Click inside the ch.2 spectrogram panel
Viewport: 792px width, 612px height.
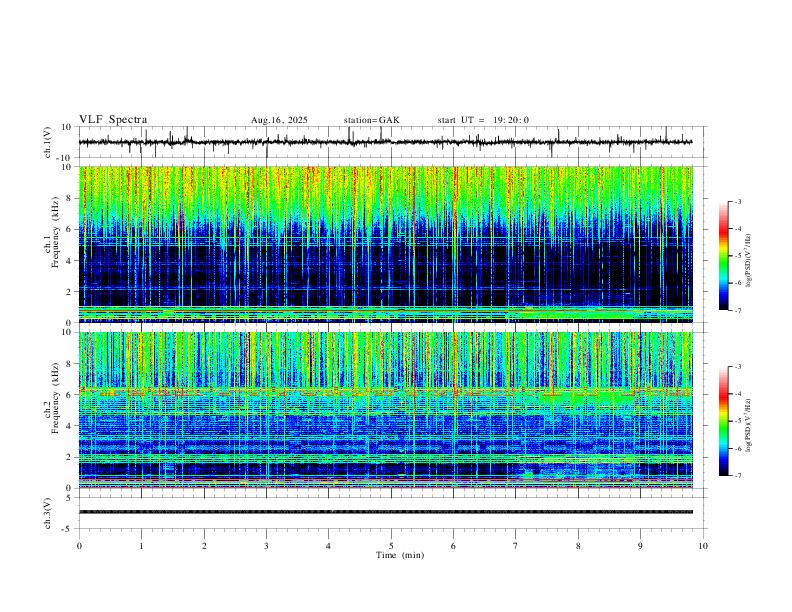point(385,410)
